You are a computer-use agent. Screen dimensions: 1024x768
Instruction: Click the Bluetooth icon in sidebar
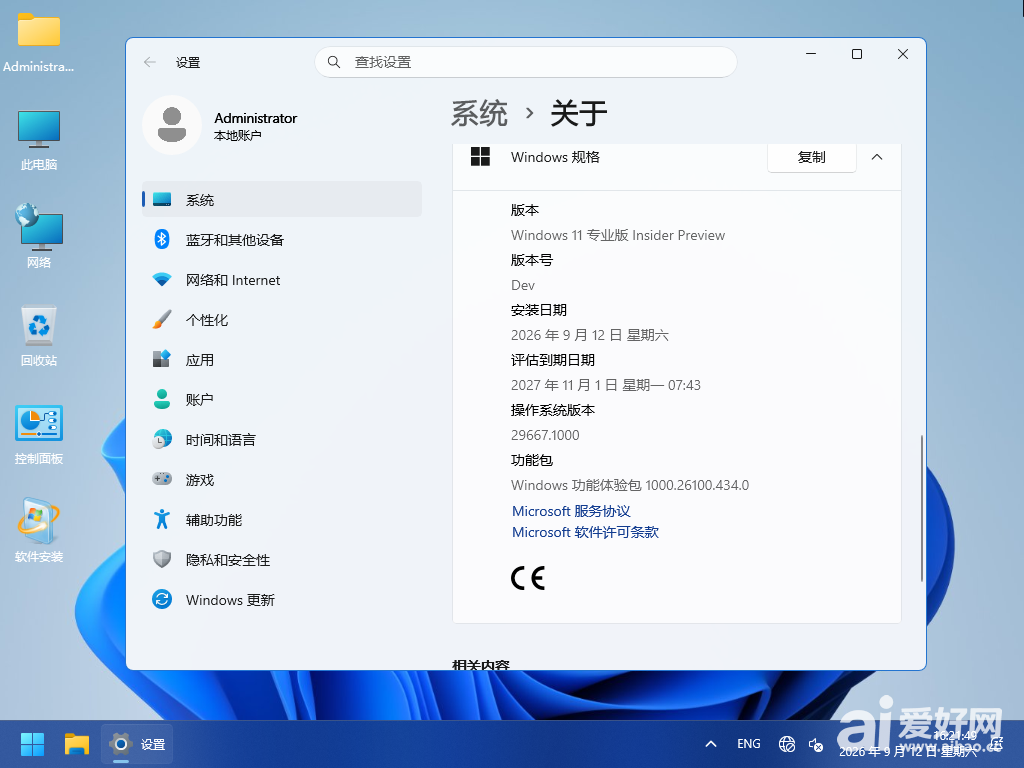[162, 239]
